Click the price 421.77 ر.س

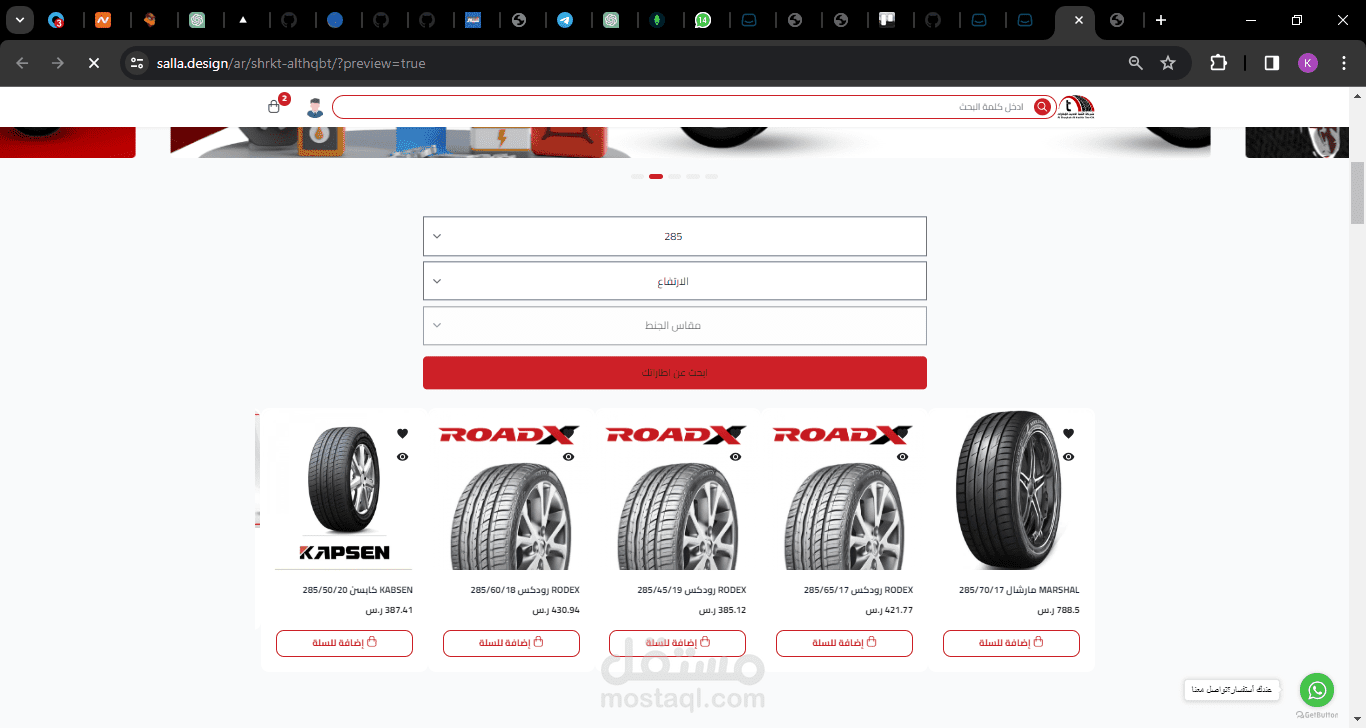click(x=889, y=610)
